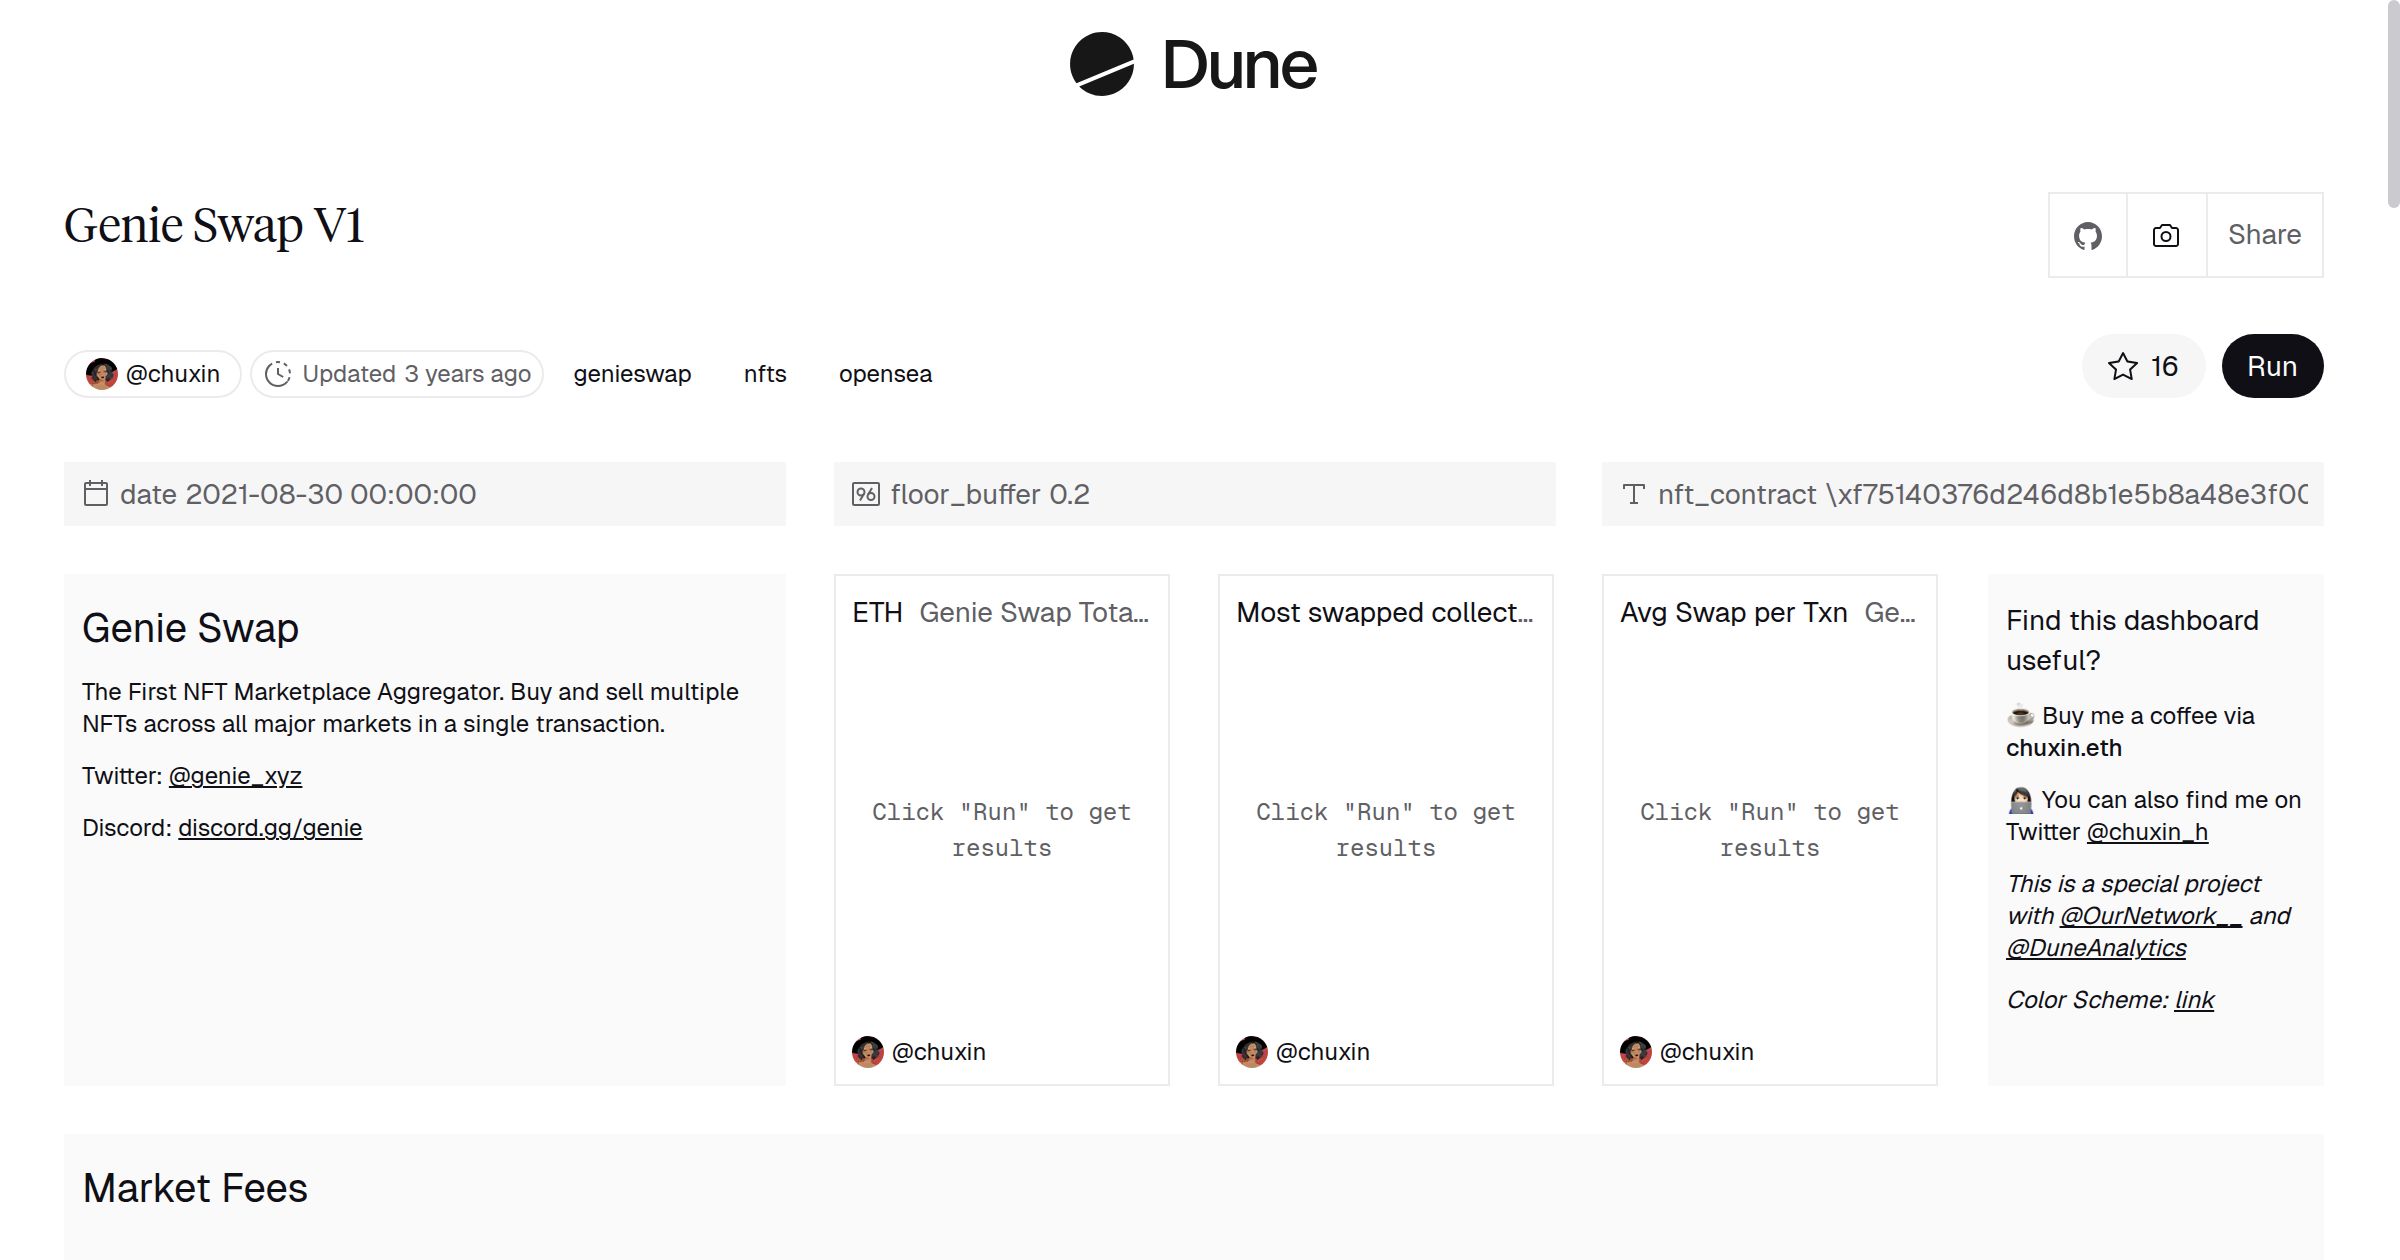Click the calendar icon in date field
2400x1260 pixels.
pos(96,494)
